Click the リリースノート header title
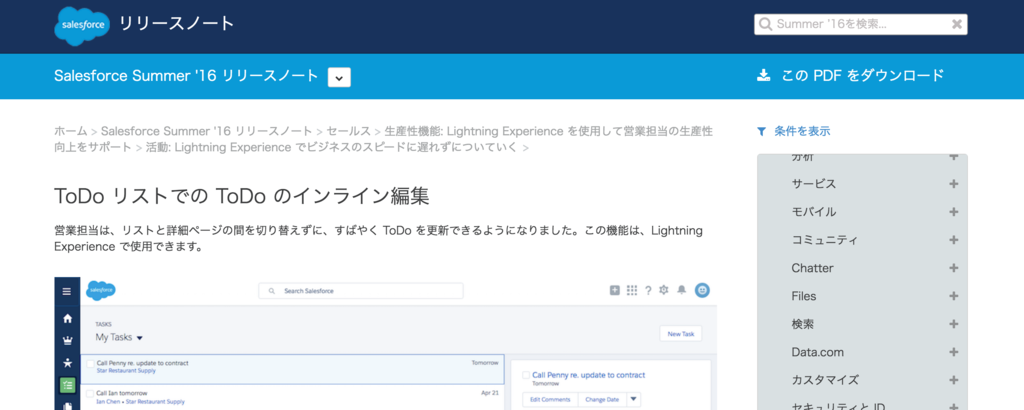Screen dimensions: 1024x410 [x=176, y=24]
